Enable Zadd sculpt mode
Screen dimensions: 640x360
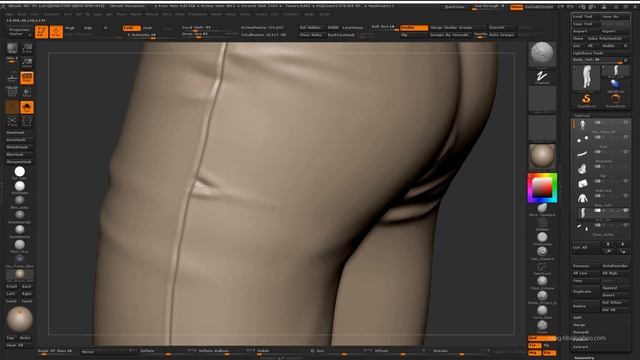tap(131, 28)
